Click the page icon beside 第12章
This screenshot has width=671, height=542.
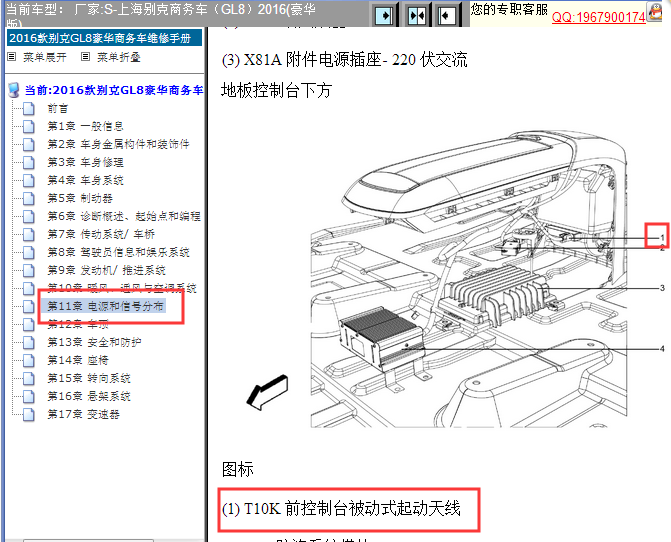[x=29, y=324]
